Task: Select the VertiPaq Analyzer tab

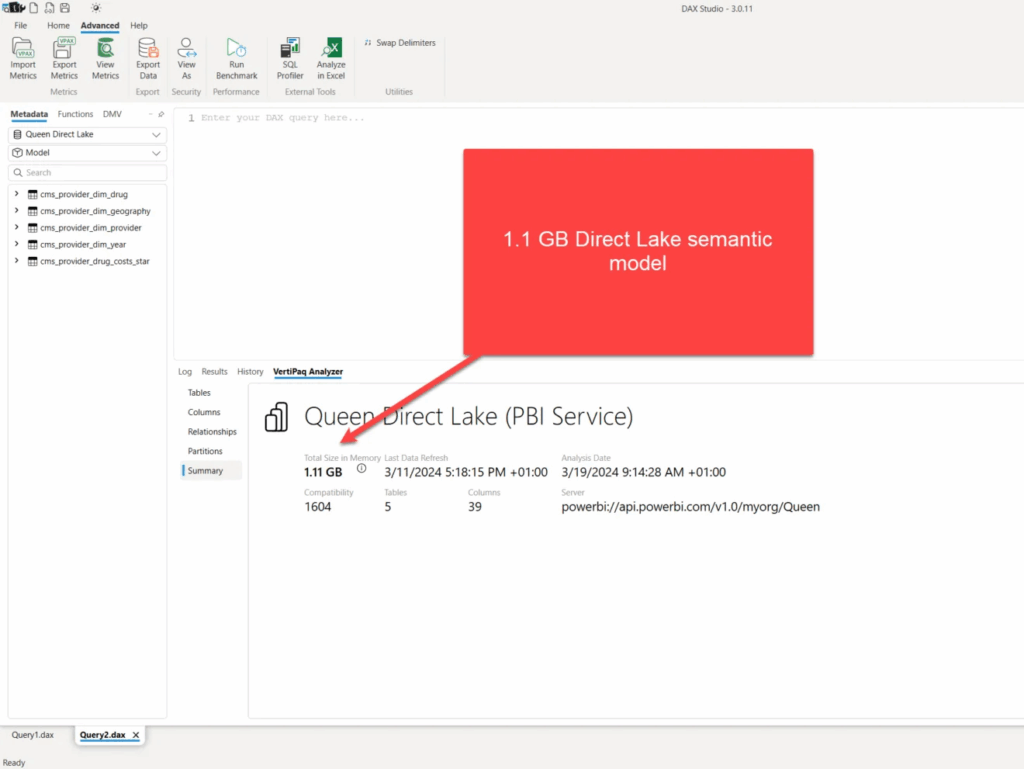Action: [308, 371]
